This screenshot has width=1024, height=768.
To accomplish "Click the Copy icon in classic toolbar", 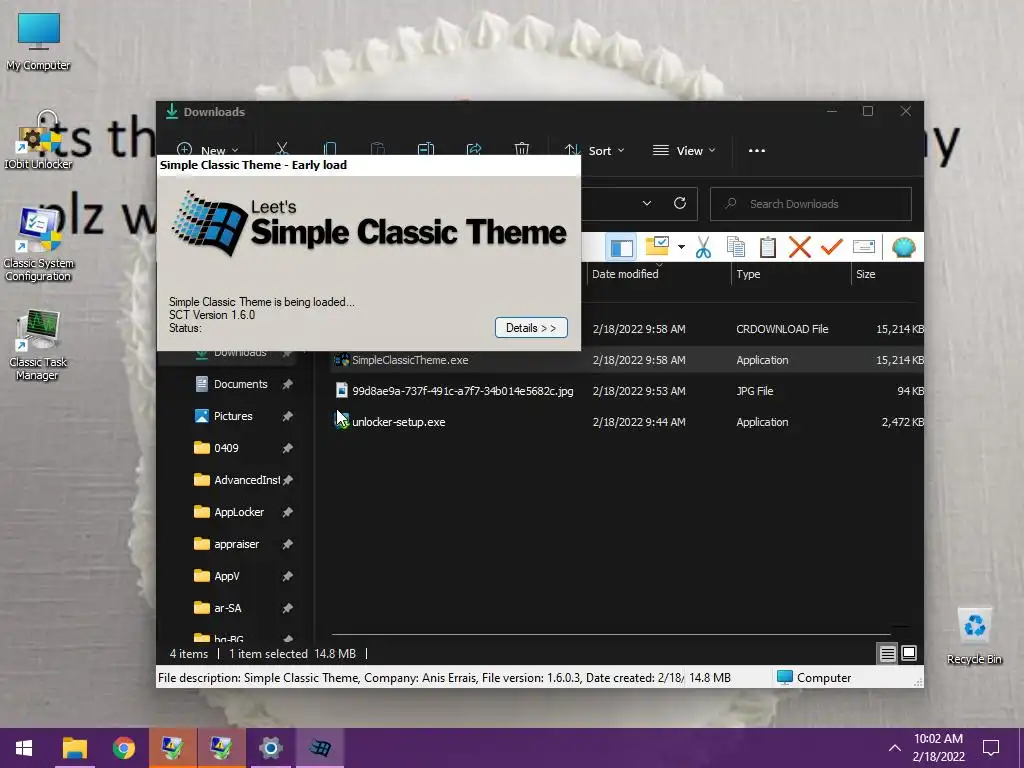I will coord(736,248).
